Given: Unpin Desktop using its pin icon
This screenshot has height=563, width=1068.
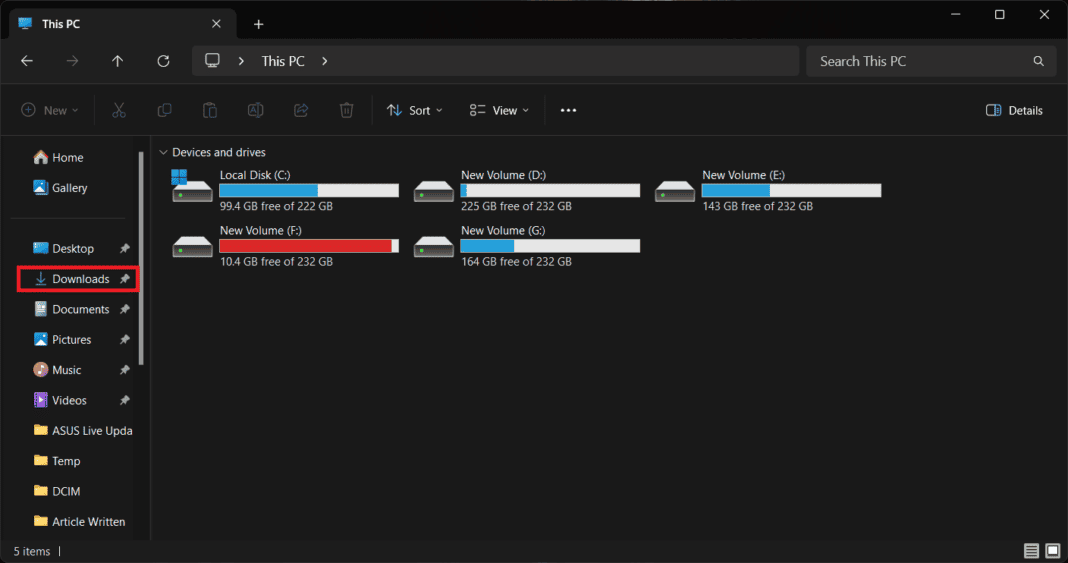Looking at the screenshot, I should [x=125, y=249].
